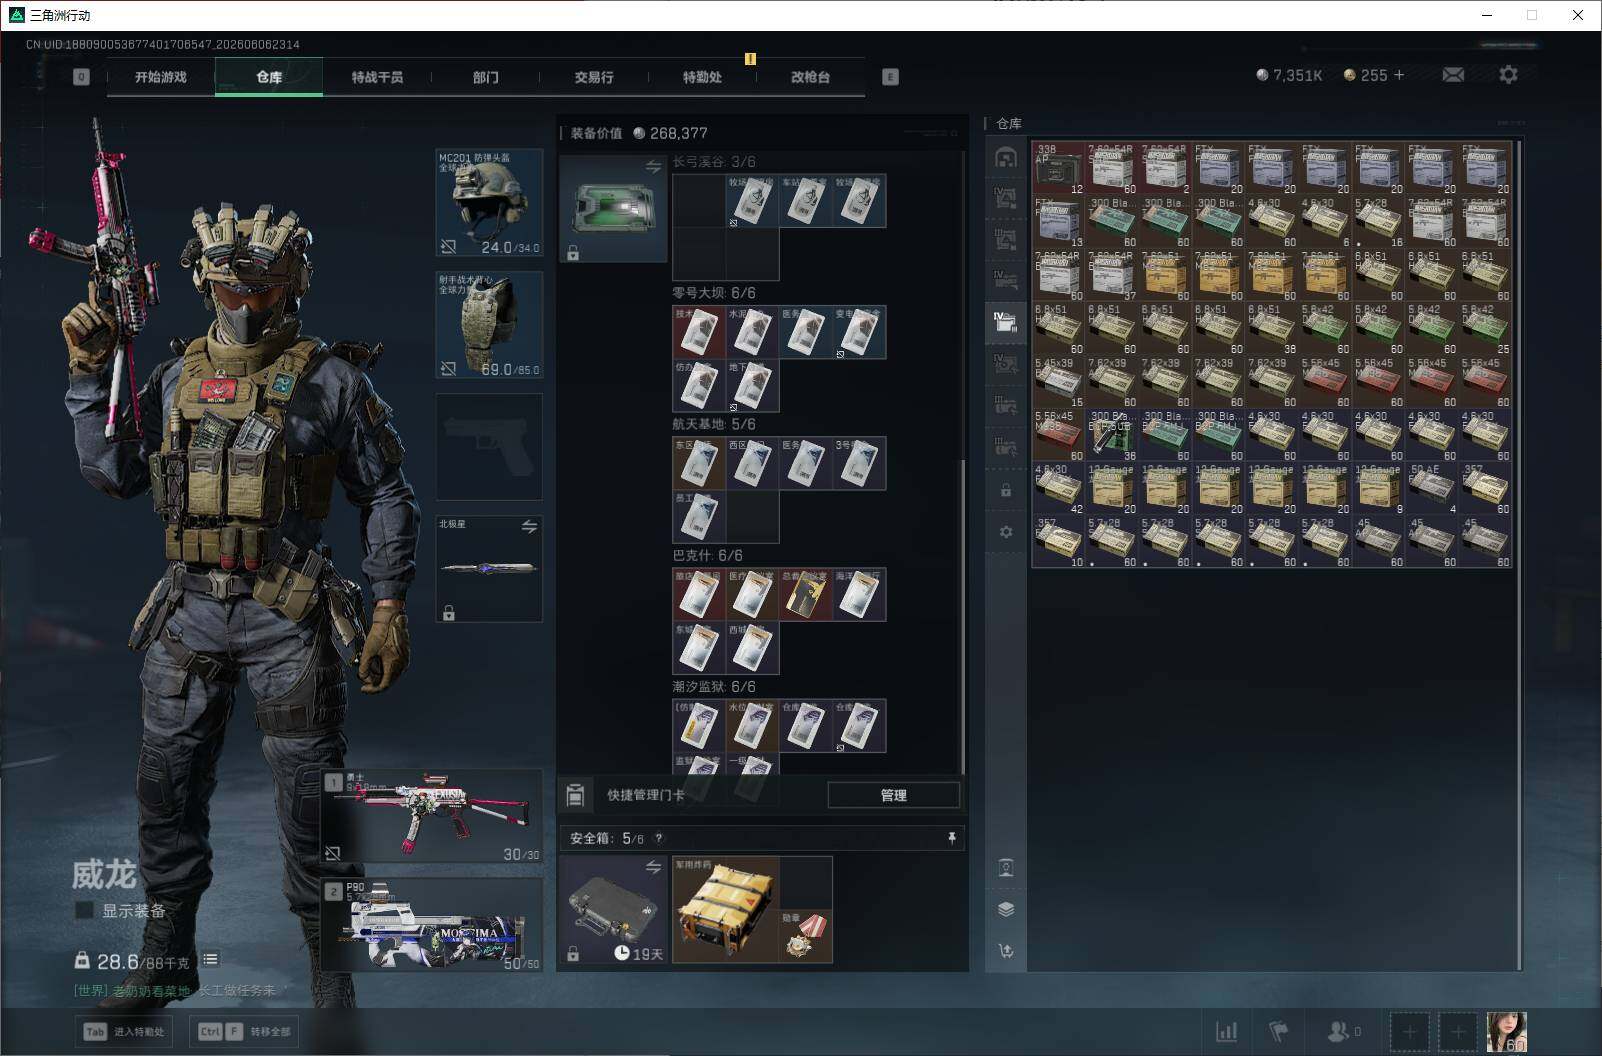Select the 总裁 gold key card under 巴克什
This screenshot has height=1056, width=1602.
806,594
